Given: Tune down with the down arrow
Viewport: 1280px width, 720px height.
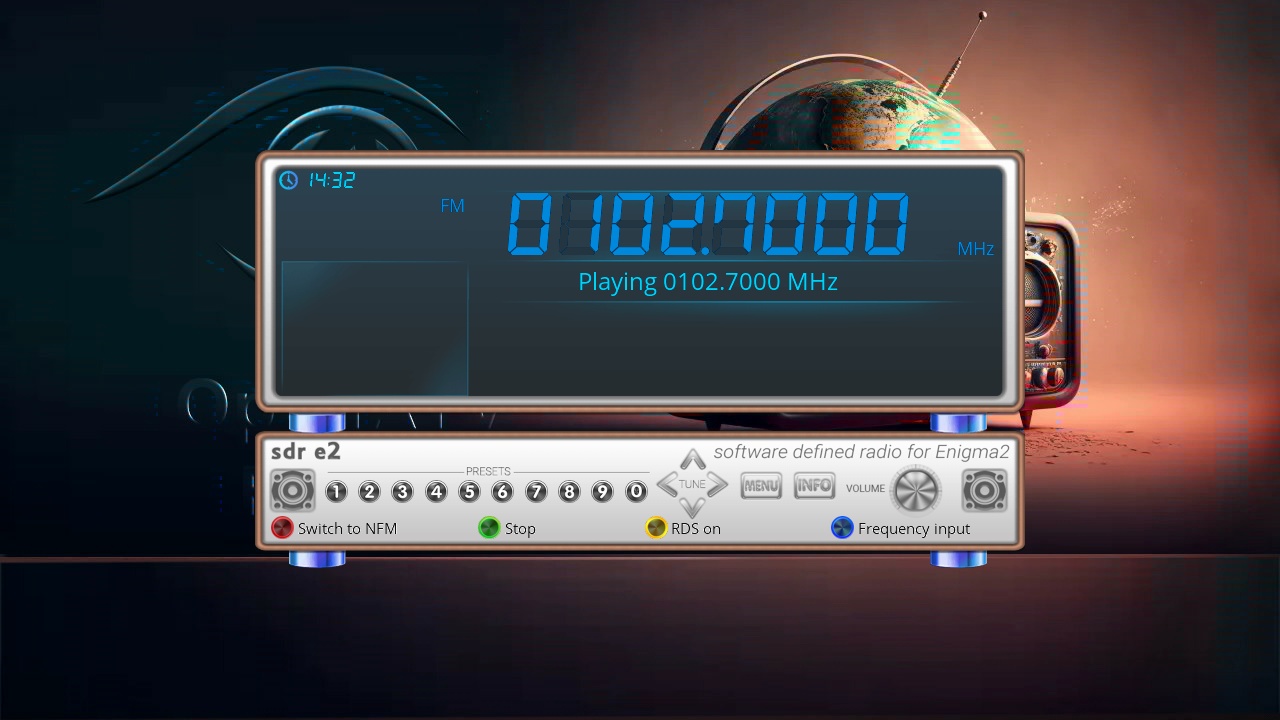Looking at the screenshot, I should pos(692,508).
